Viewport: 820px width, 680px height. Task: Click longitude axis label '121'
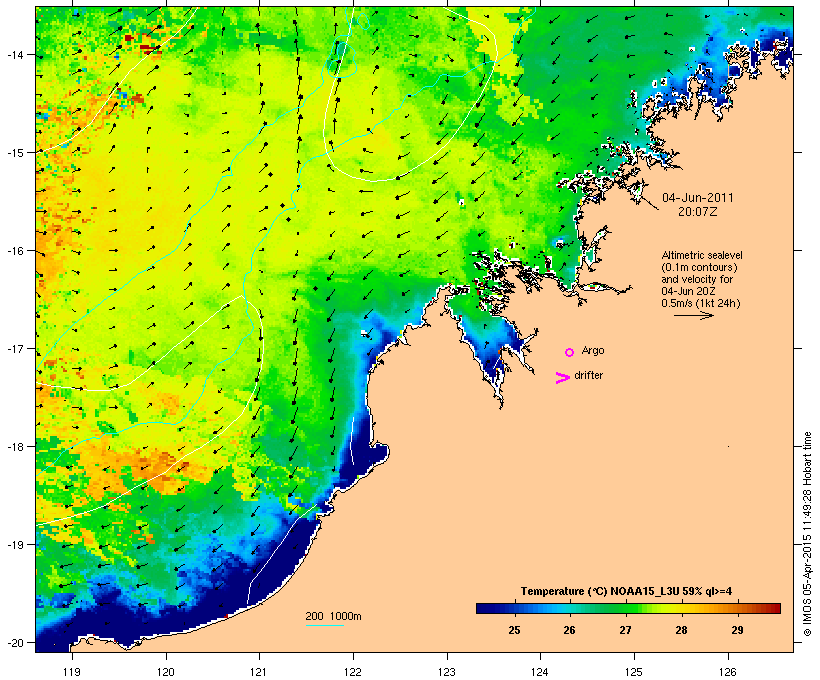259,672
